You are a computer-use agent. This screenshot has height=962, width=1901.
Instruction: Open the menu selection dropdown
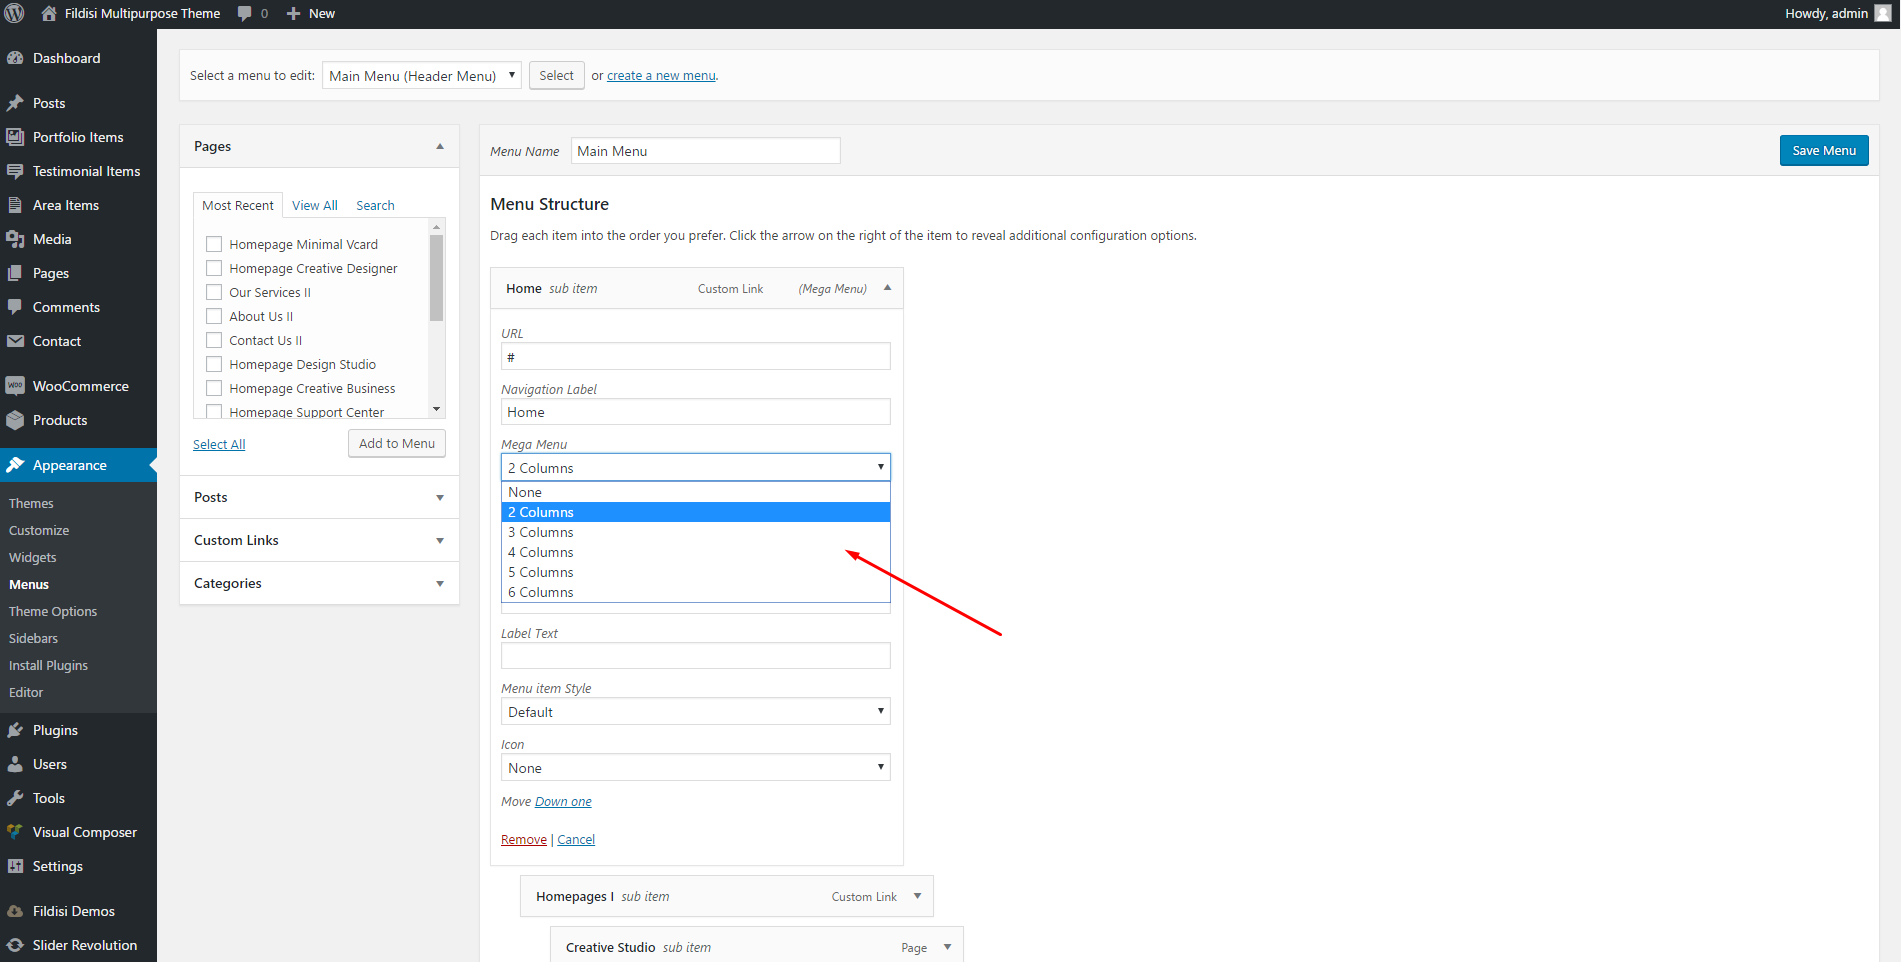point(422,75)
